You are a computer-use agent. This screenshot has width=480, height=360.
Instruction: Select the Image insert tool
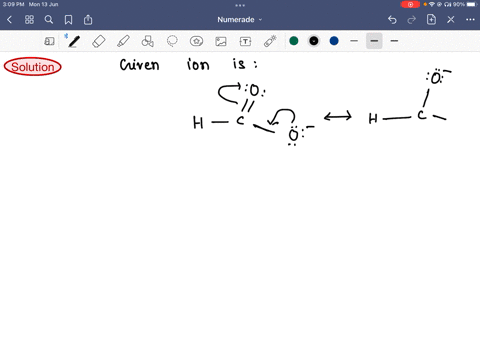[x=221, y=41]
